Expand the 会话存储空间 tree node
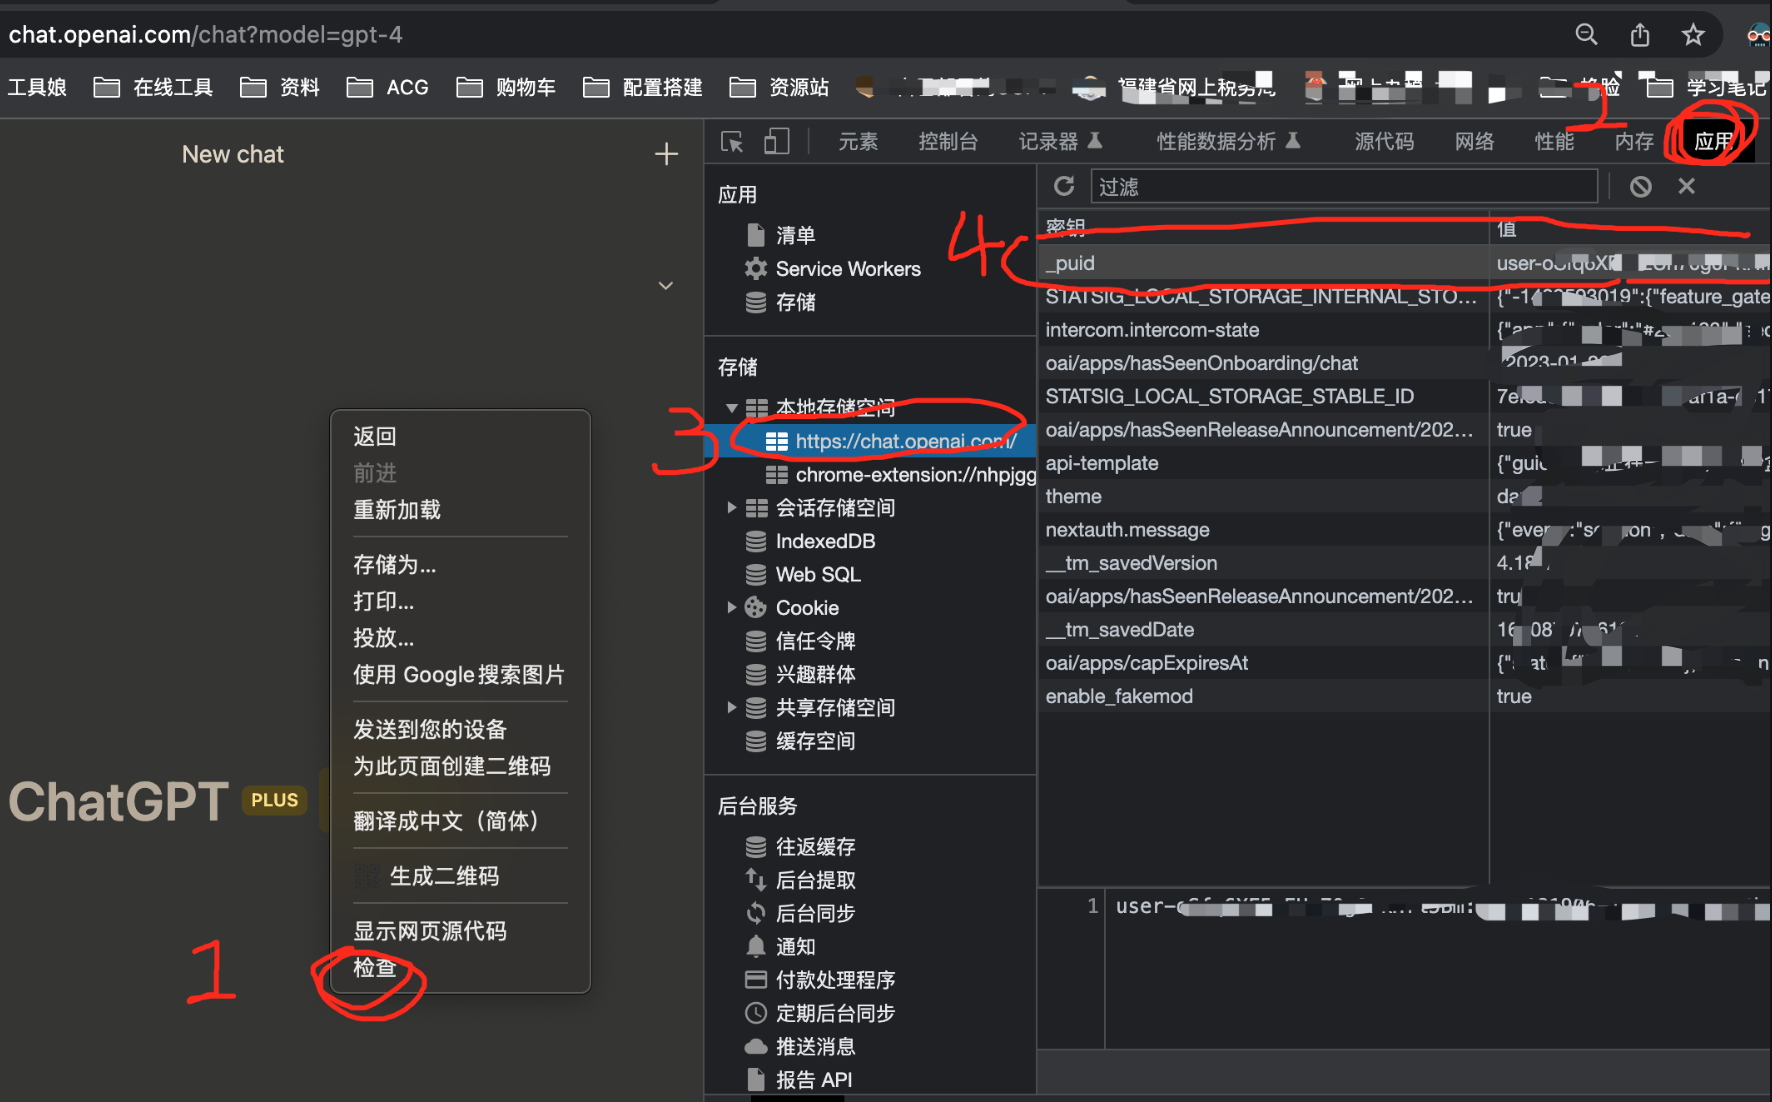The width and height of the screenshot is (1772, 1102). [732, 507]
